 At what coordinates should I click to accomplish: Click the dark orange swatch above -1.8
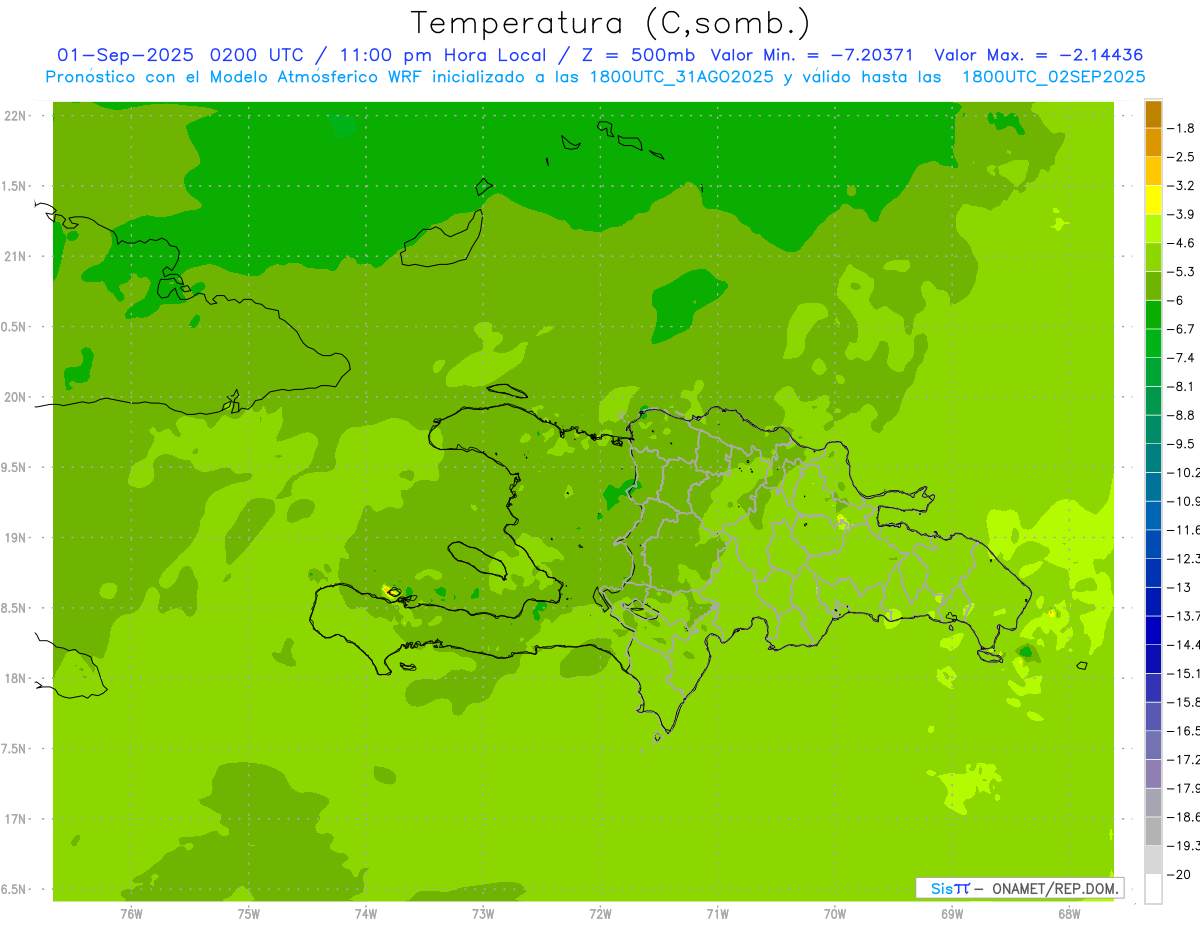point(1153,114)
